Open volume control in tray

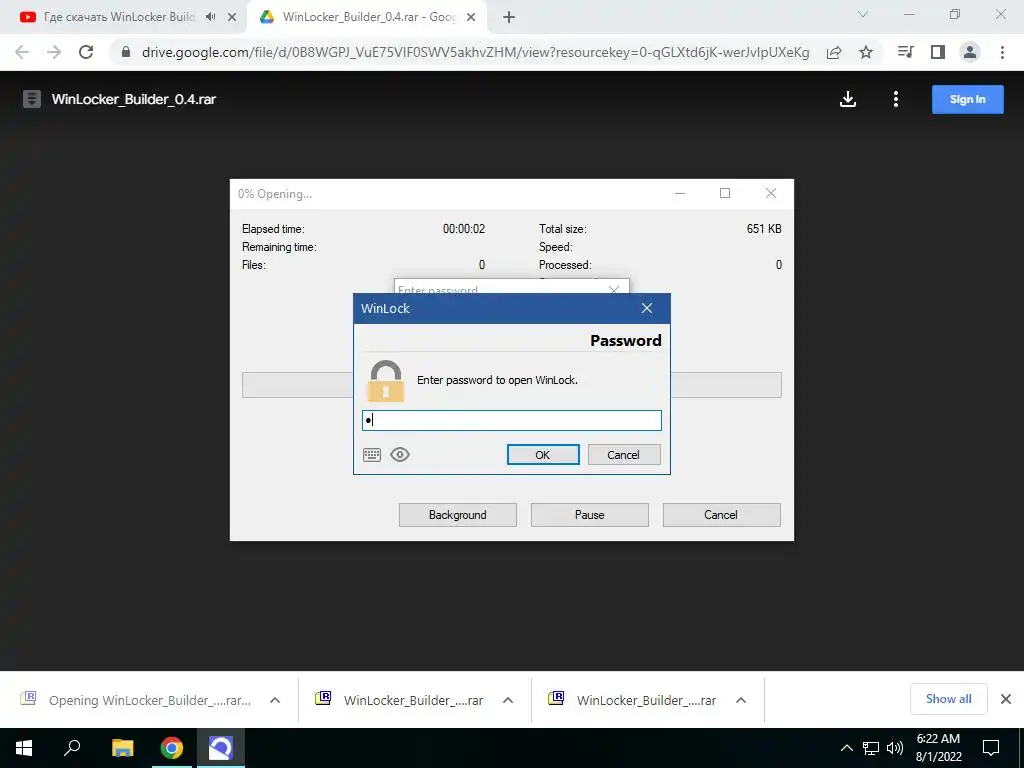[895, 748]
